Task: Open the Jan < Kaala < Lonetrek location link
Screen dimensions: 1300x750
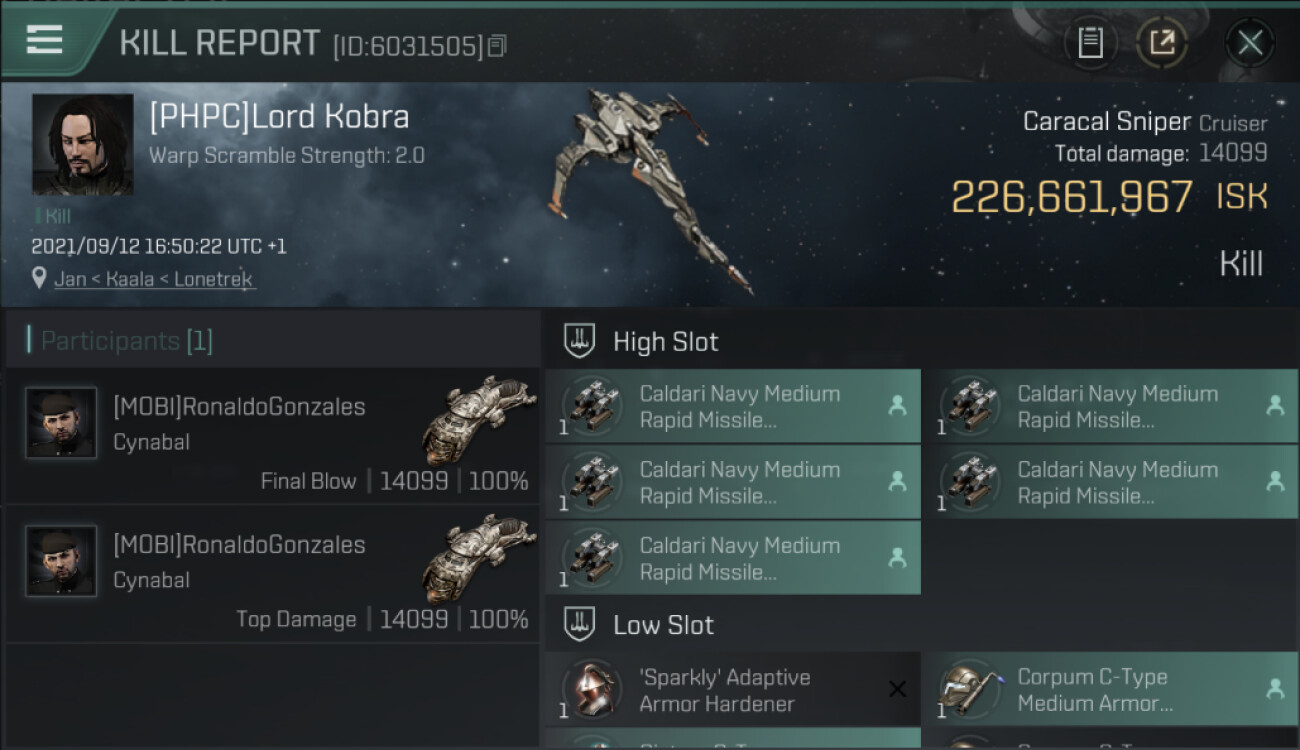Action: (155, 279)
